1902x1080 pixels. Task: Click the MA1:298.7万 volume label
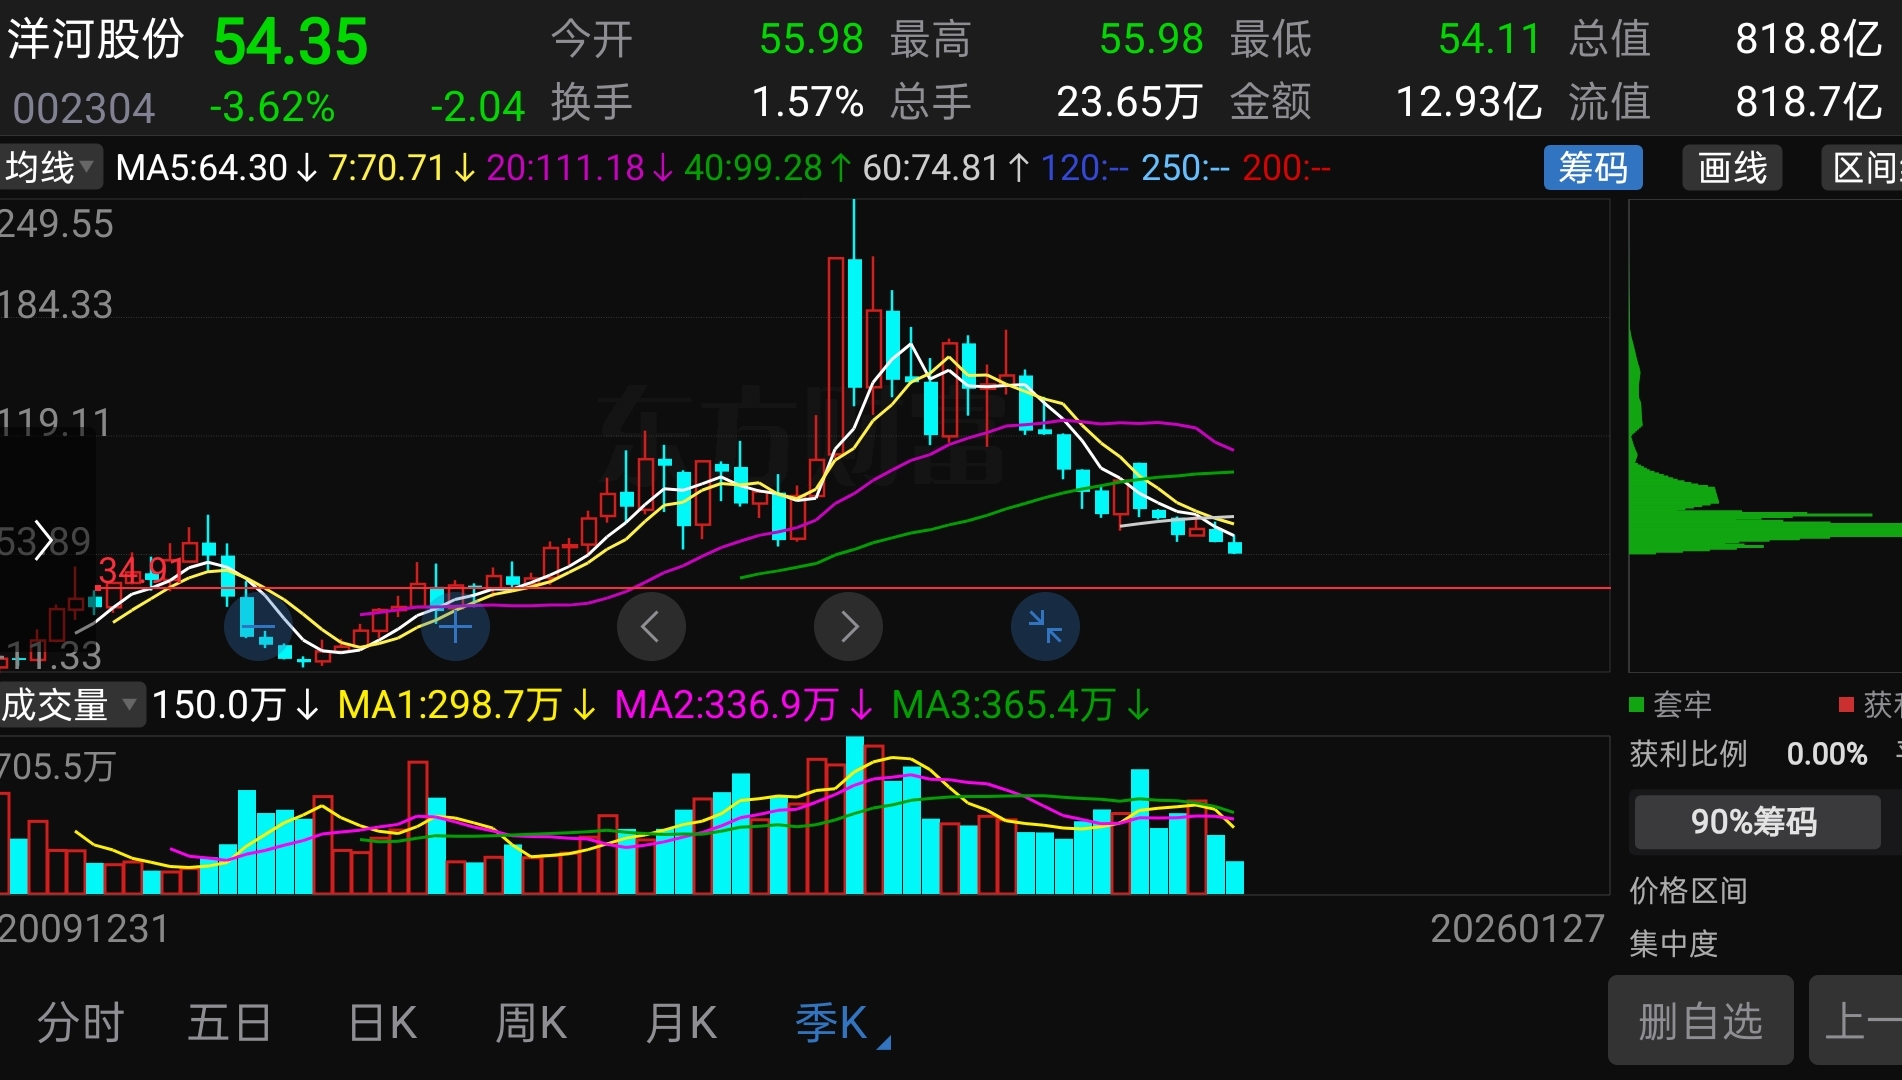467,705
